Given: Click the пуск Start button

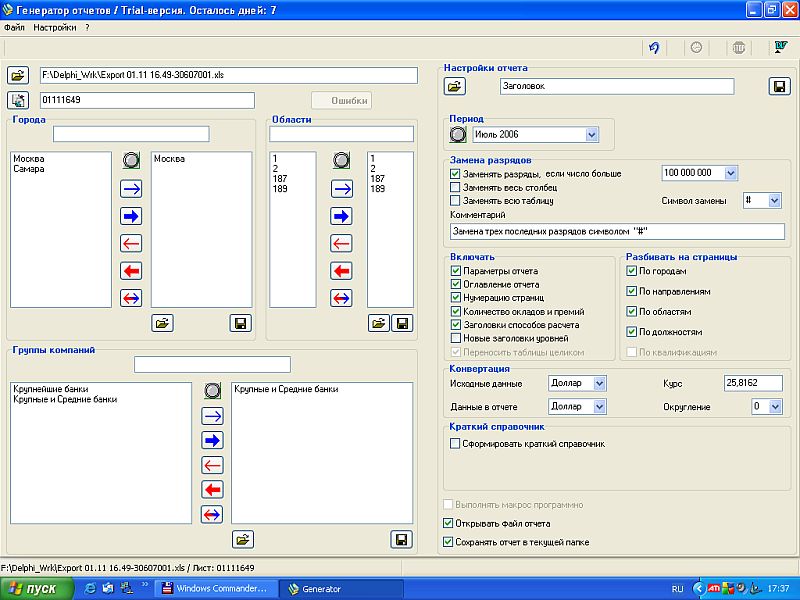Looking at the screenshot, I should [x=36, y=589].
